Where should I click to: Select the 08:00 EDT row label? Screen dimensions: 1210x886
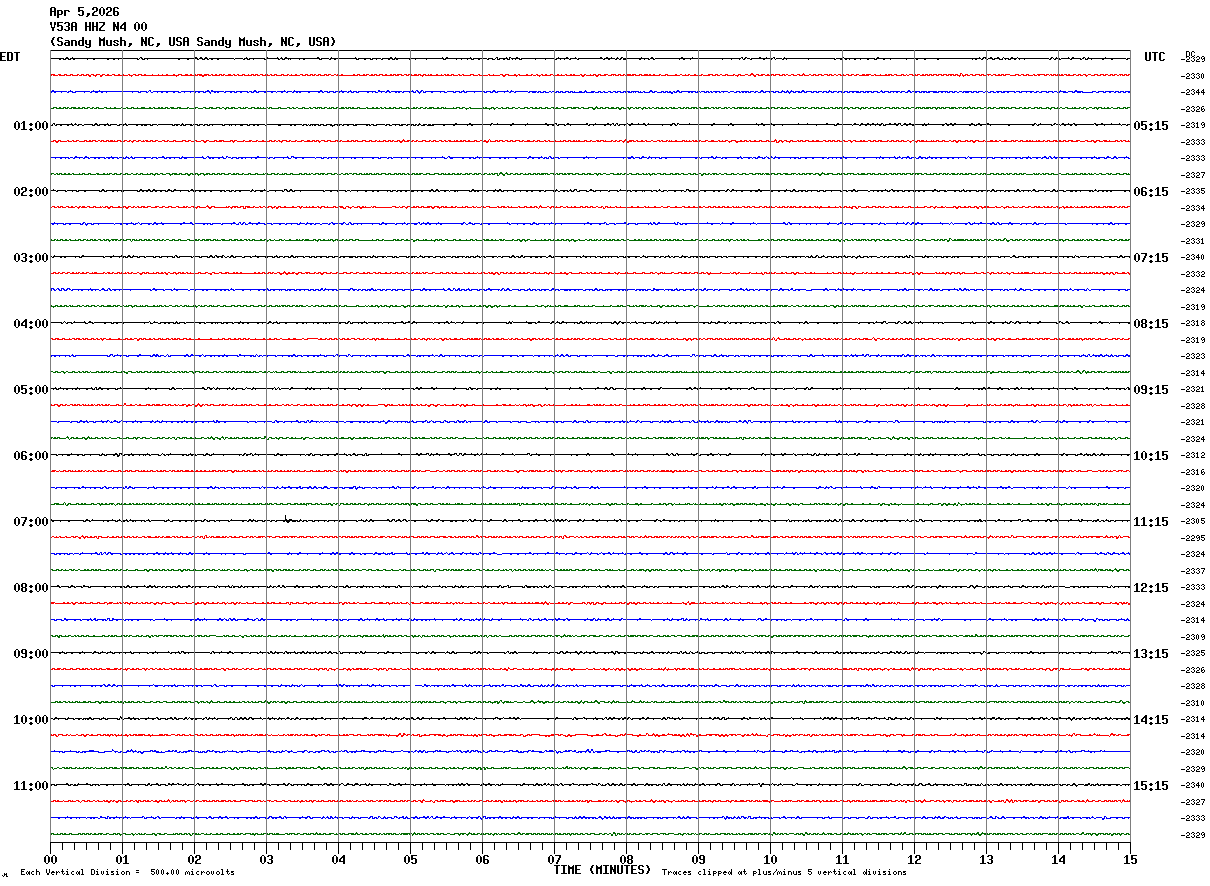tap(31, 588)
